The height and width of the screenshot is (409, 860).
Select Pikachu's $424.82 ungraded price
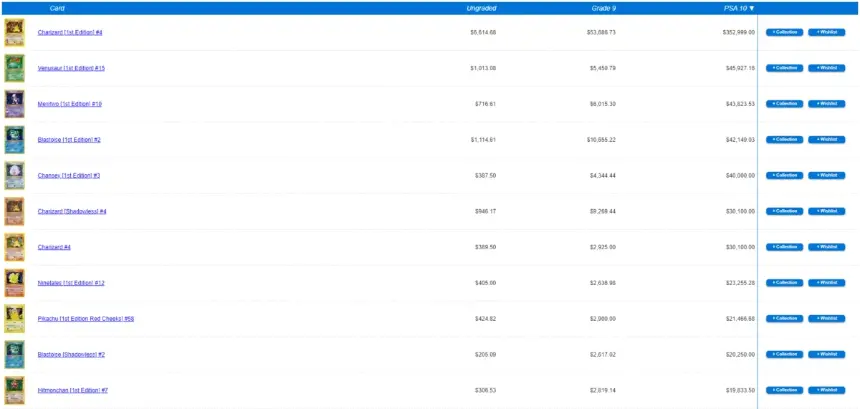485,319
